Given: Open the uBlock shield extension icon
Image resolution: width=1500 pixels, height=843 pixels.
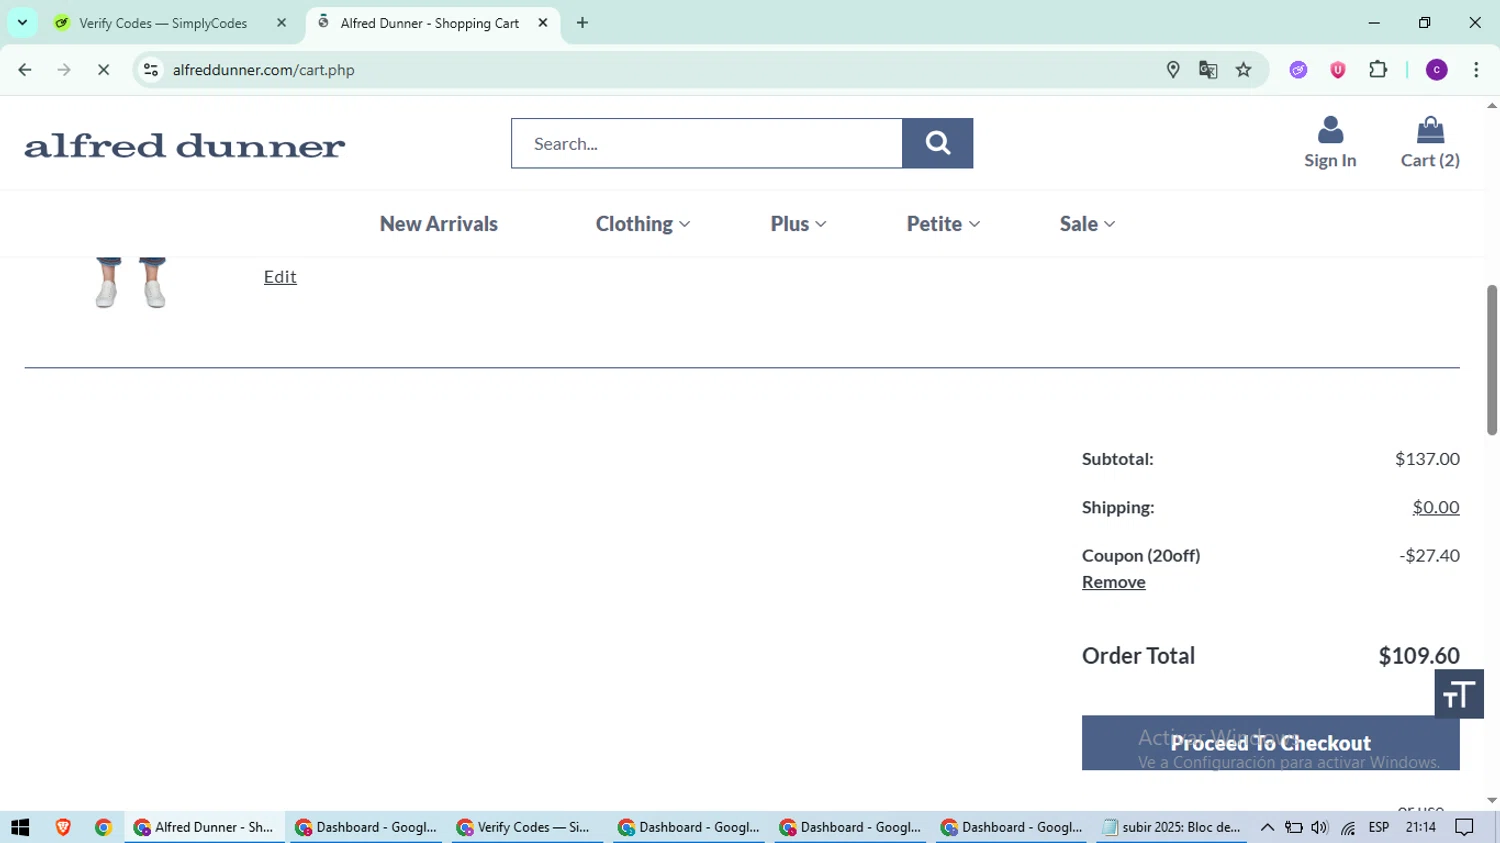Looking at the screenshot, I should (x=1338, y=70).
